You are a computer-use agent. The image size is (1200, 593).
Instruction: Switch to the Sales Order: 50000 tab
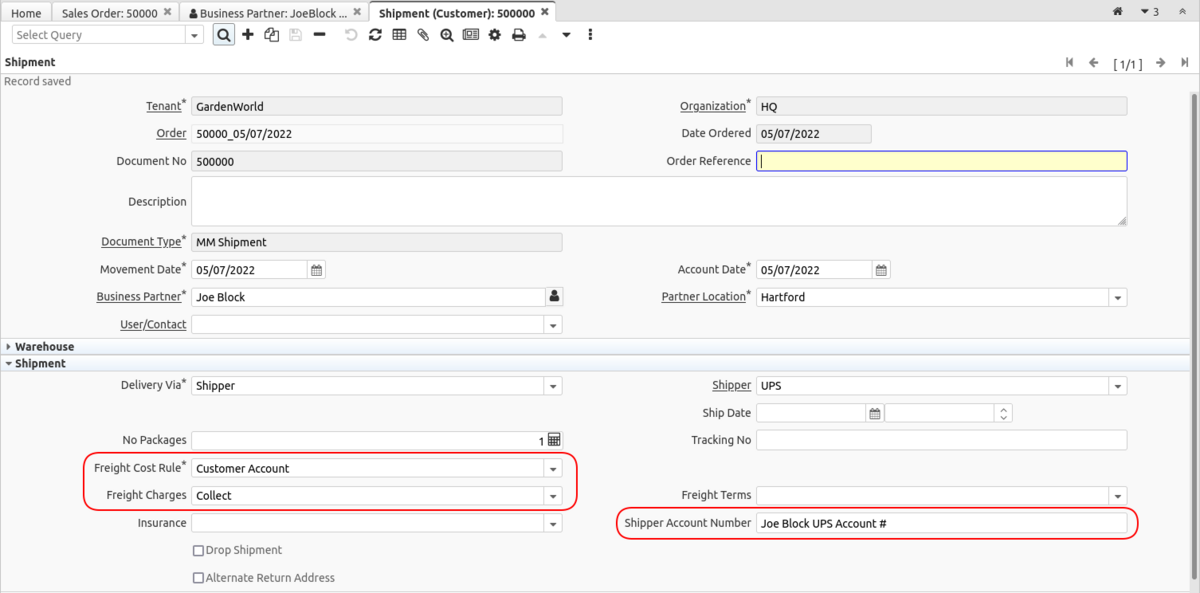coord(110,13)
